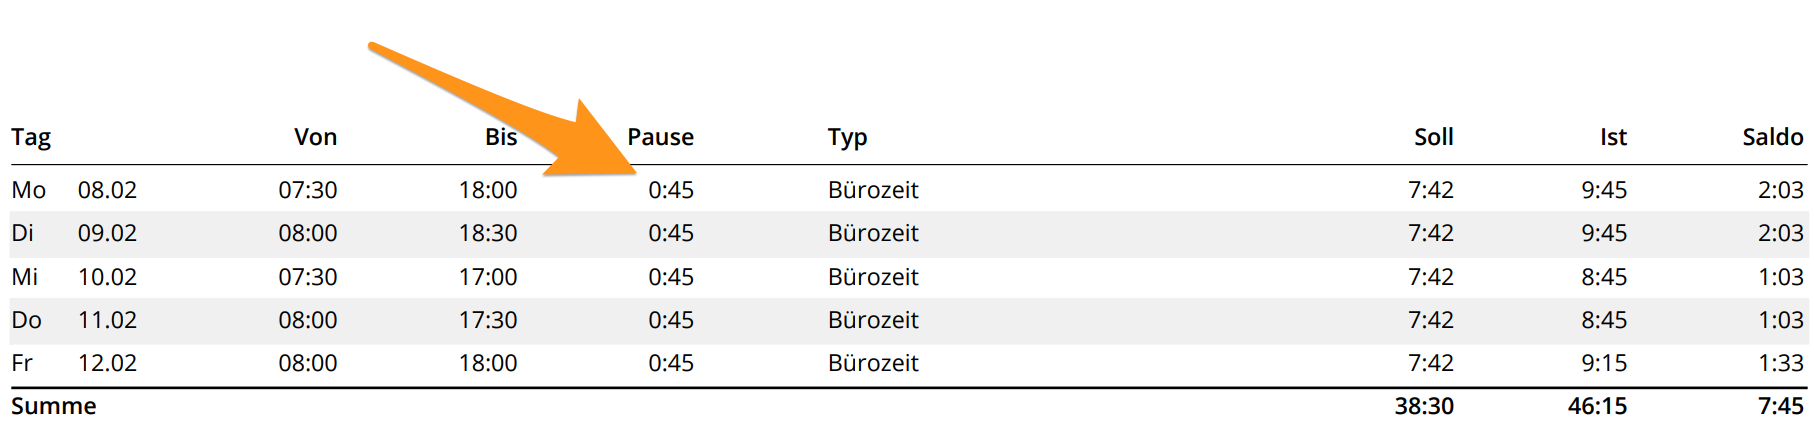1814x434 pixels.
Task: Select Friday's Bürozeit type entry
Action: [x=873, y=363]
